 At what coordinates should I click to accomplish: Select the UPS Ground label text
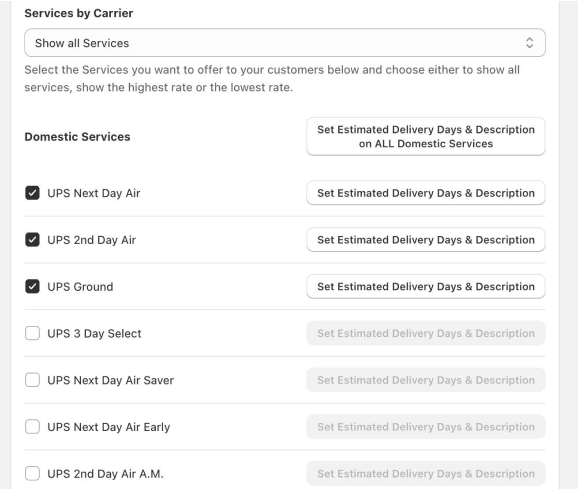80,287
